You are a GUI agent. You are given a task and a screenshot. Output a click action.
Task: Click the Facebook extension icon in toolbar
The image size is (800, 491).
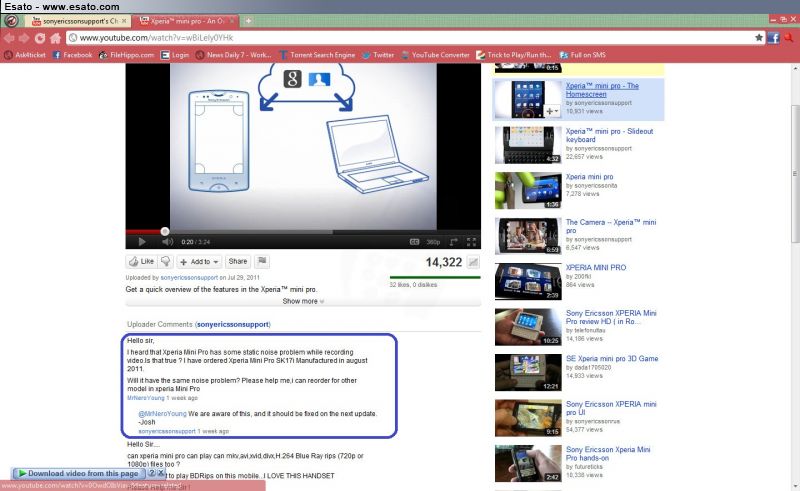[x=773, y=38]
